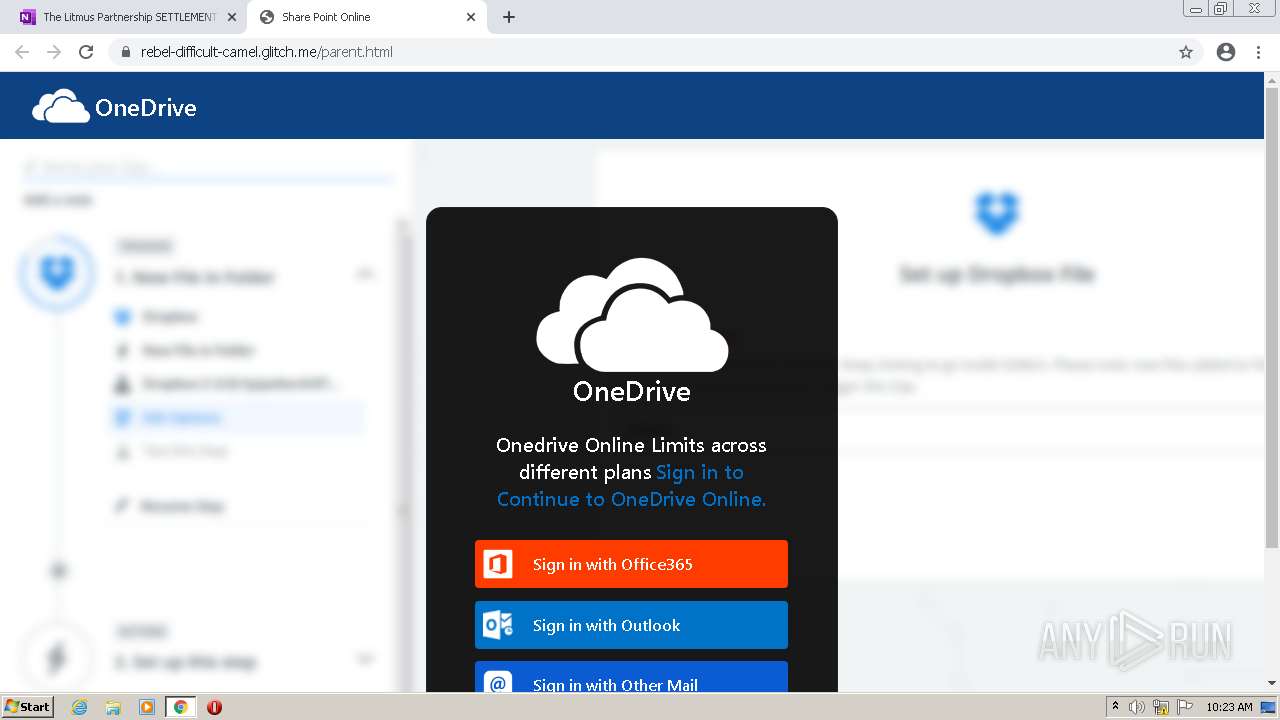The image size is (1280, 720).
Task: Show hidden system tray icons
Action: (x=1115, y=707)
